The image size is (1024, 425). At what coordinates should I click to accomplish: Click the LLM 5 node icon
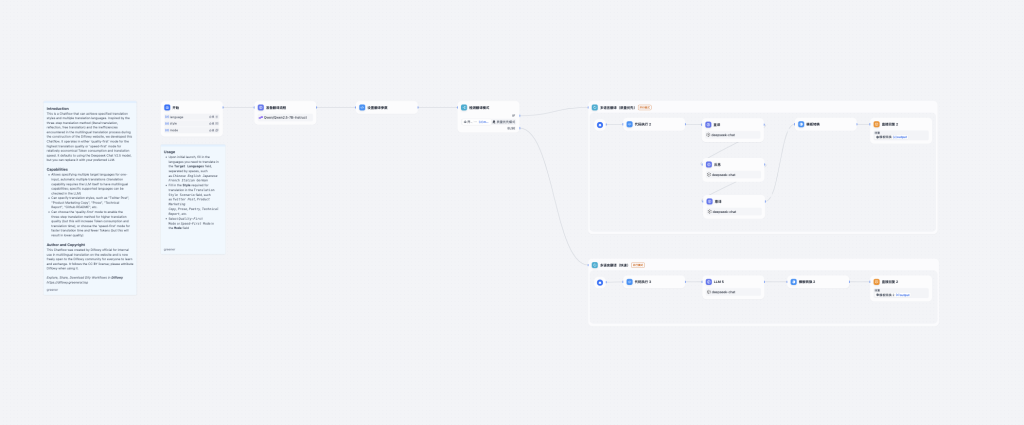pos(708,282)
